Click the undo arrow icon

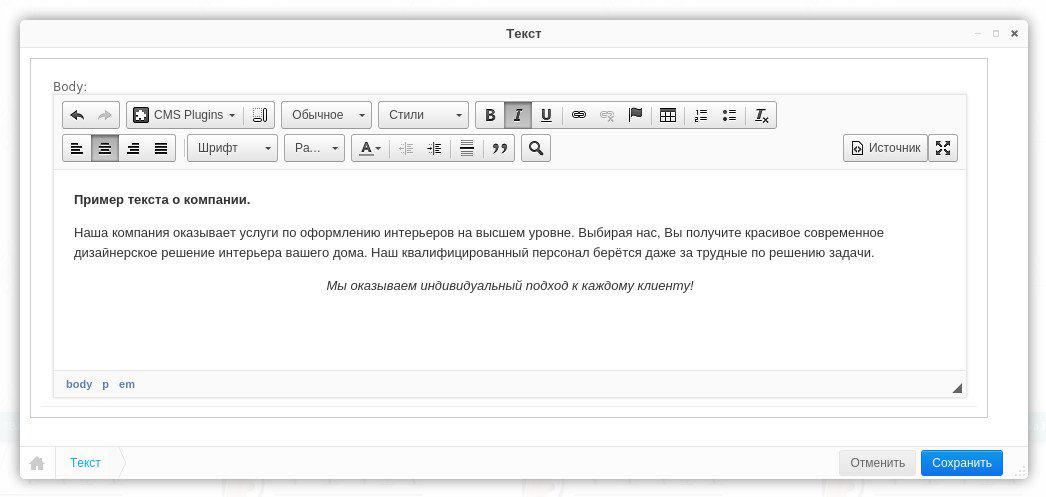click(x=77, y=115)
